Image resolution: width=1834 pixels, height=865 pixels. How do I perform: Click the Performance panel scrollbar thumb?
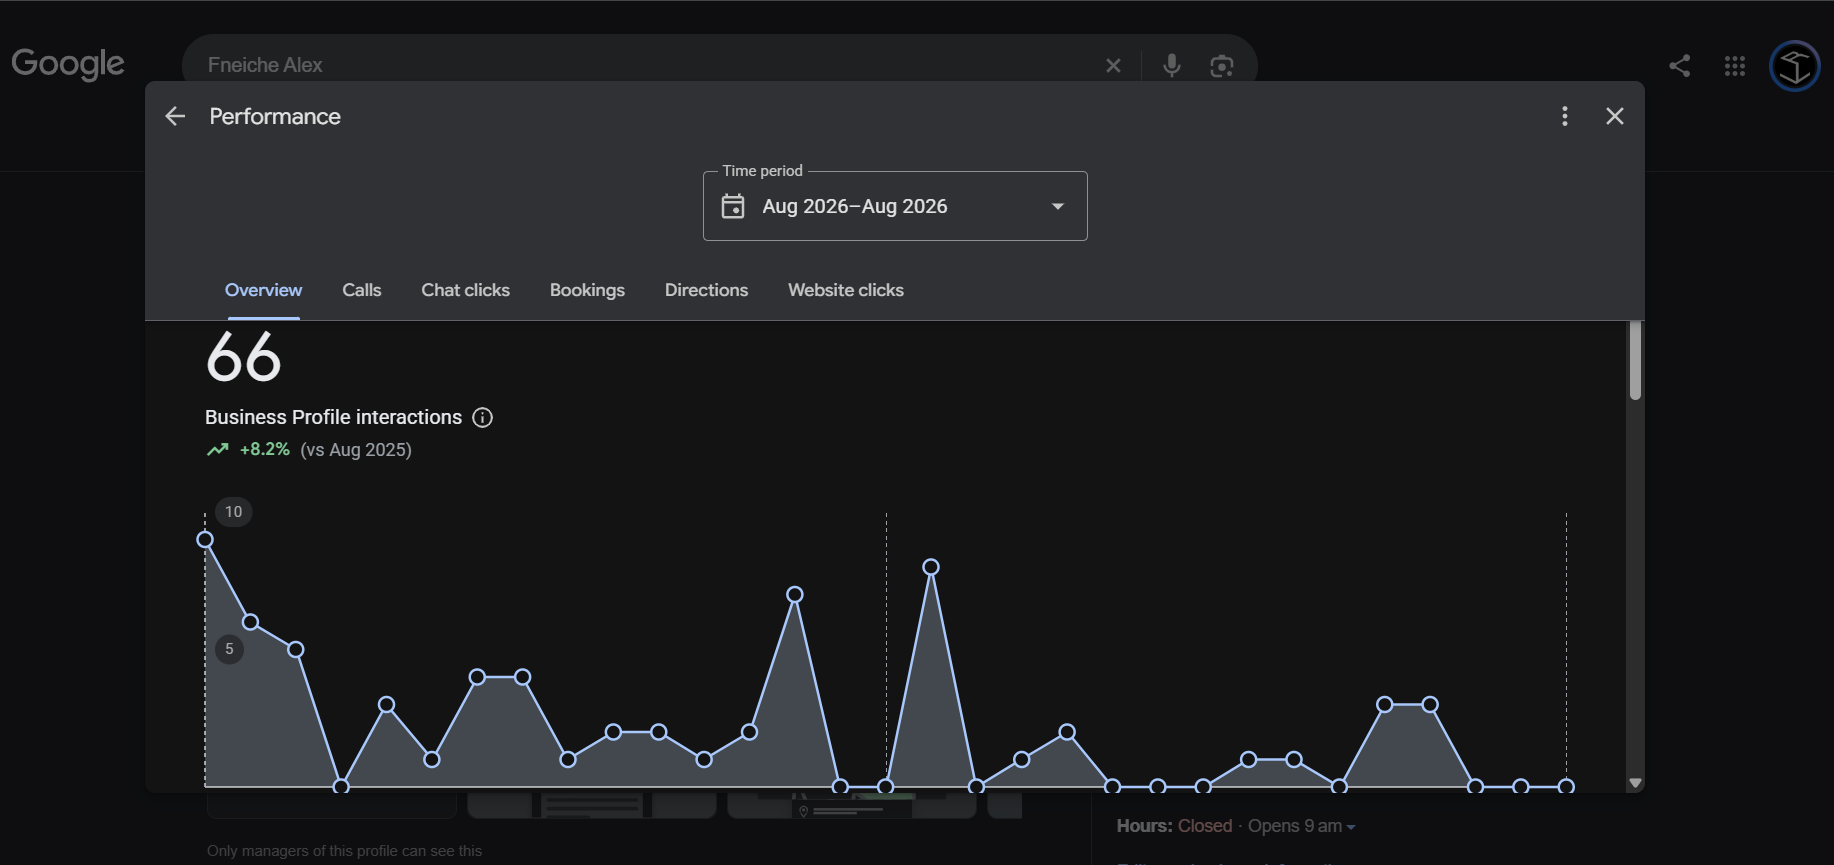pyautogui.click(x=1635, y=360)
